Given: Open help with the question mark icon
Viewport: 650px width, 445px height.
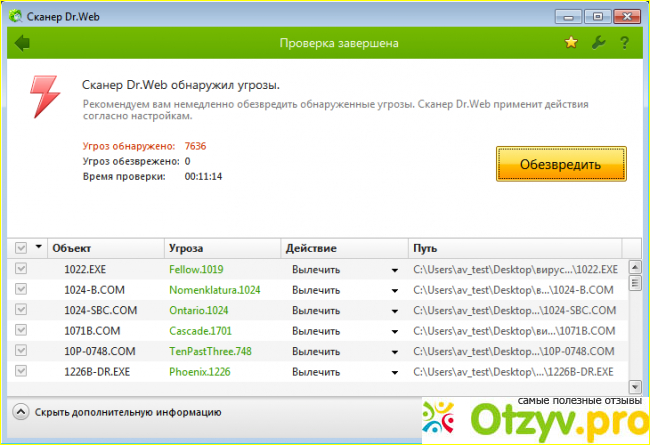Looking at the screenshot, I should (x=625, y=43).
